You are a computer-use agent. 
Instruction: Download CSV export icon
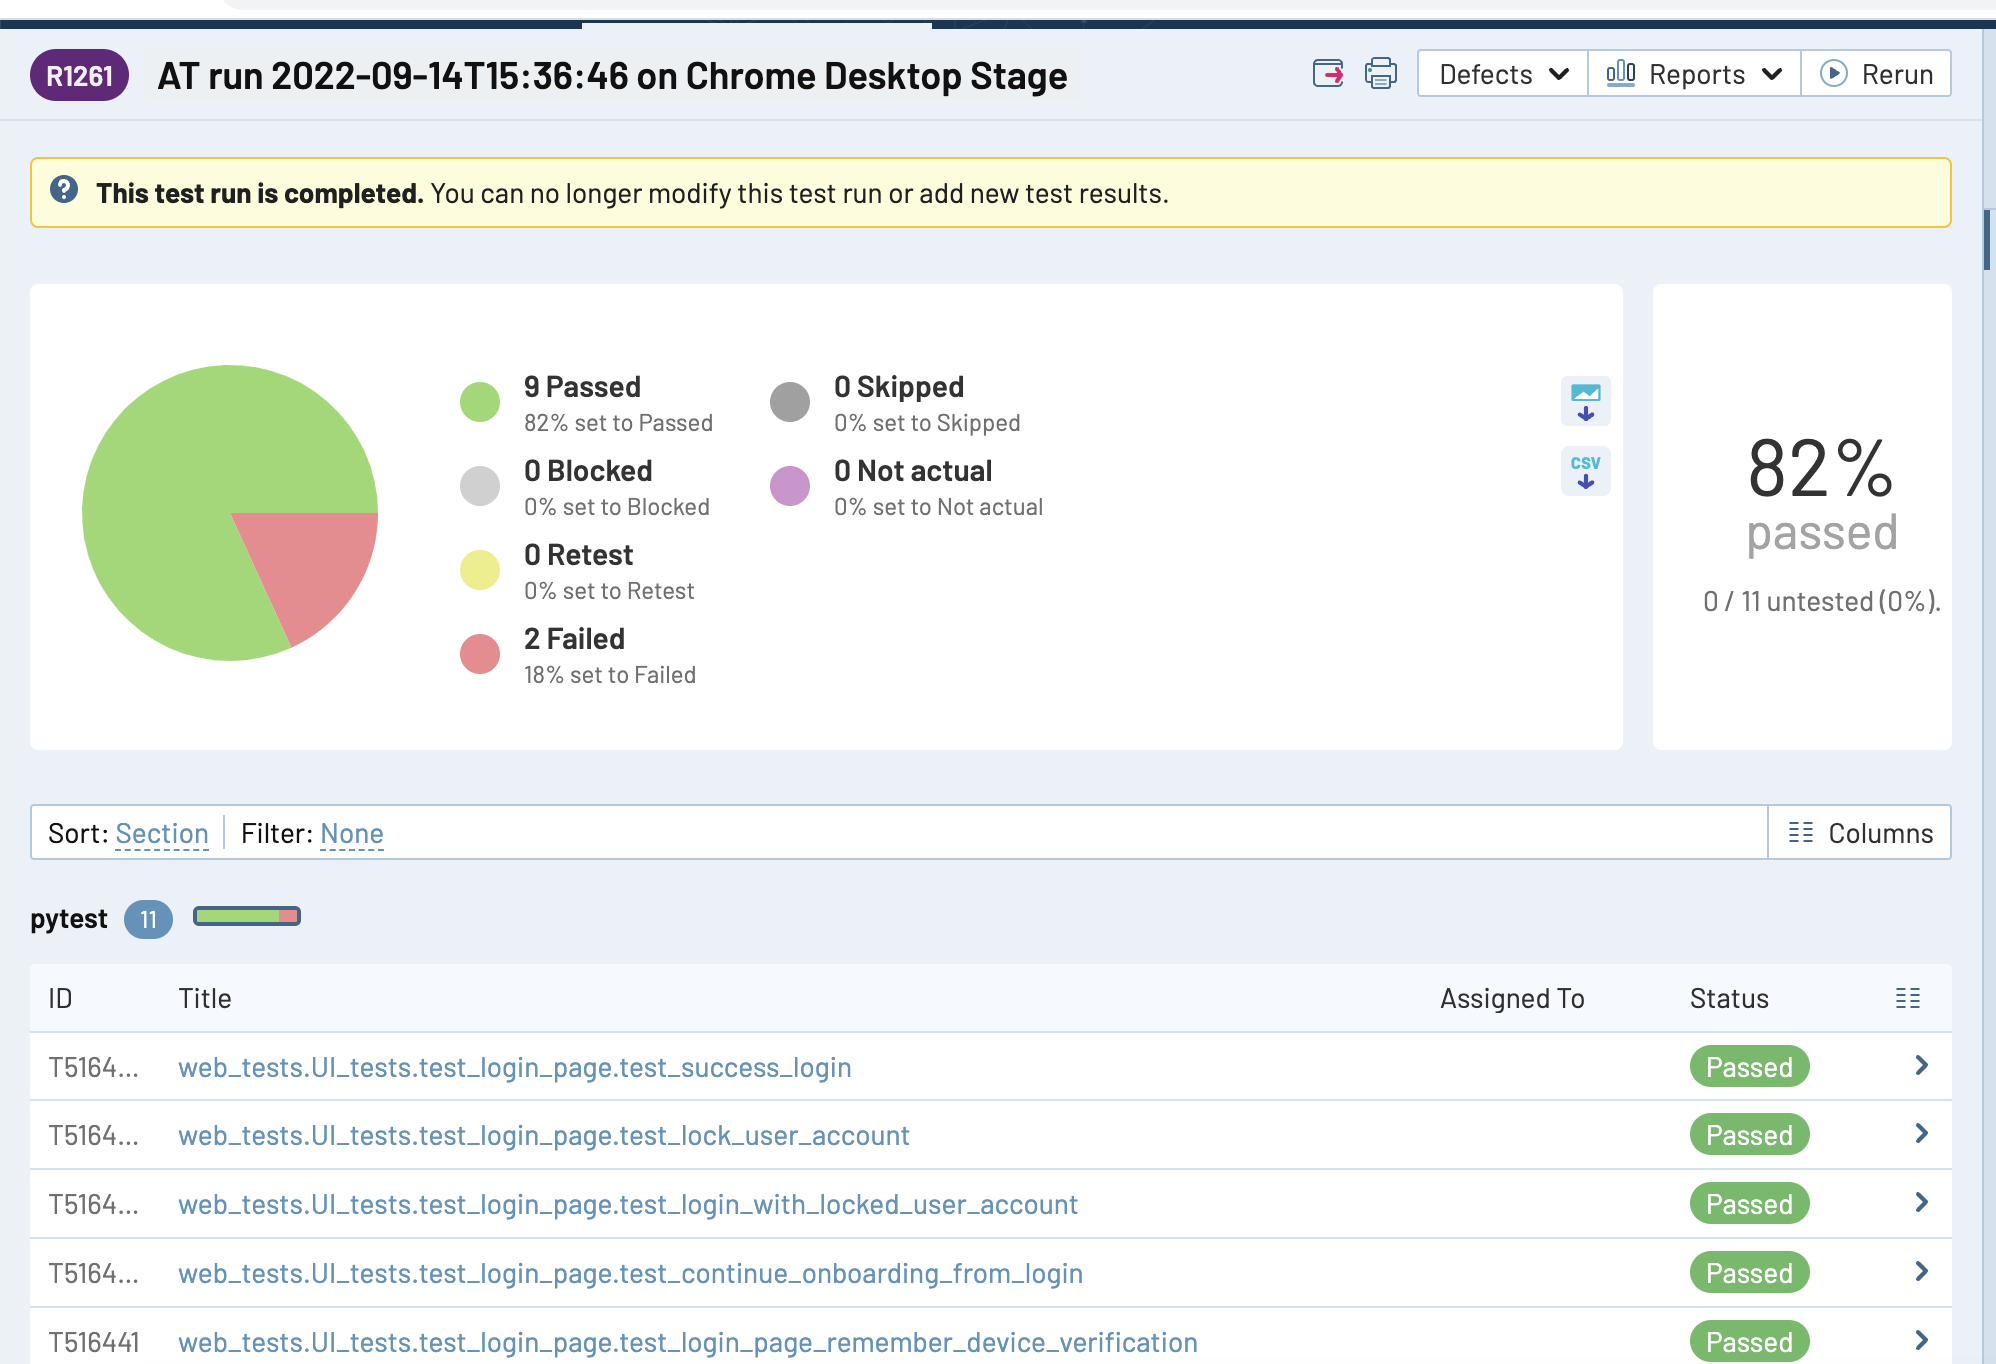pyautogui.click(x=1585, y=471)
